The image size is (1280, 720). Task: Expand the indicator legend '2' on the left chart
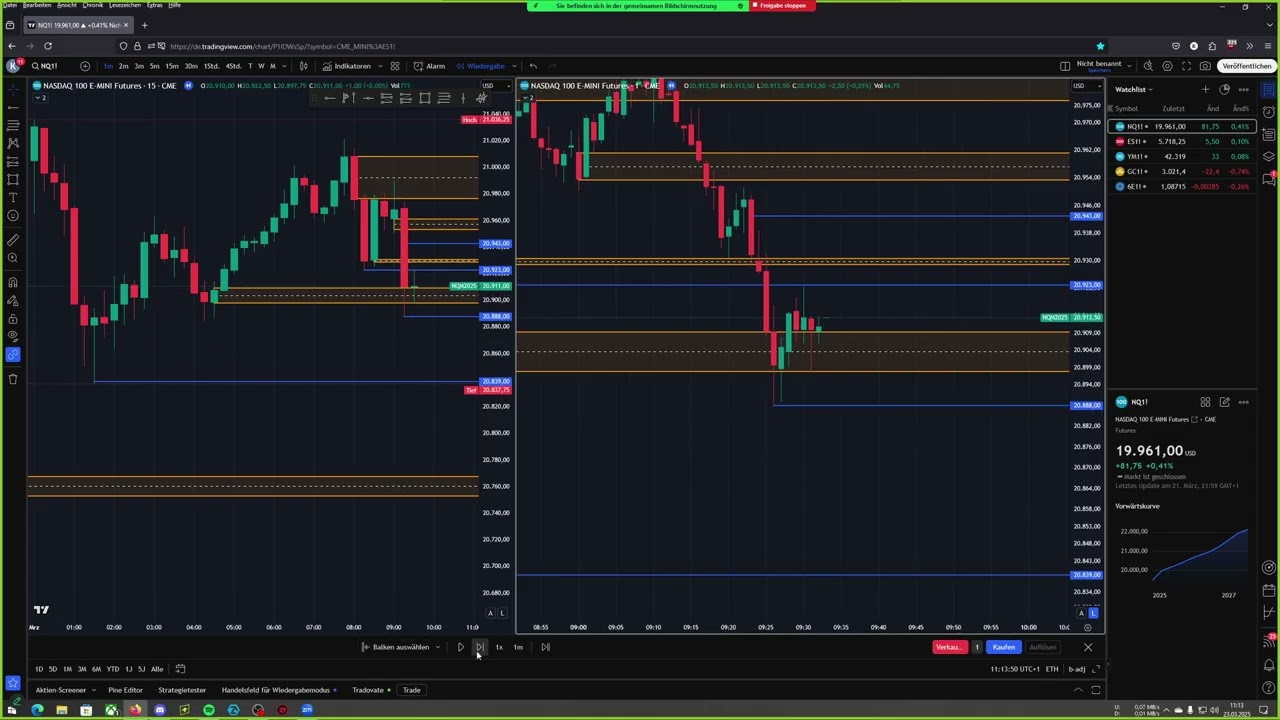click(39, 97)
